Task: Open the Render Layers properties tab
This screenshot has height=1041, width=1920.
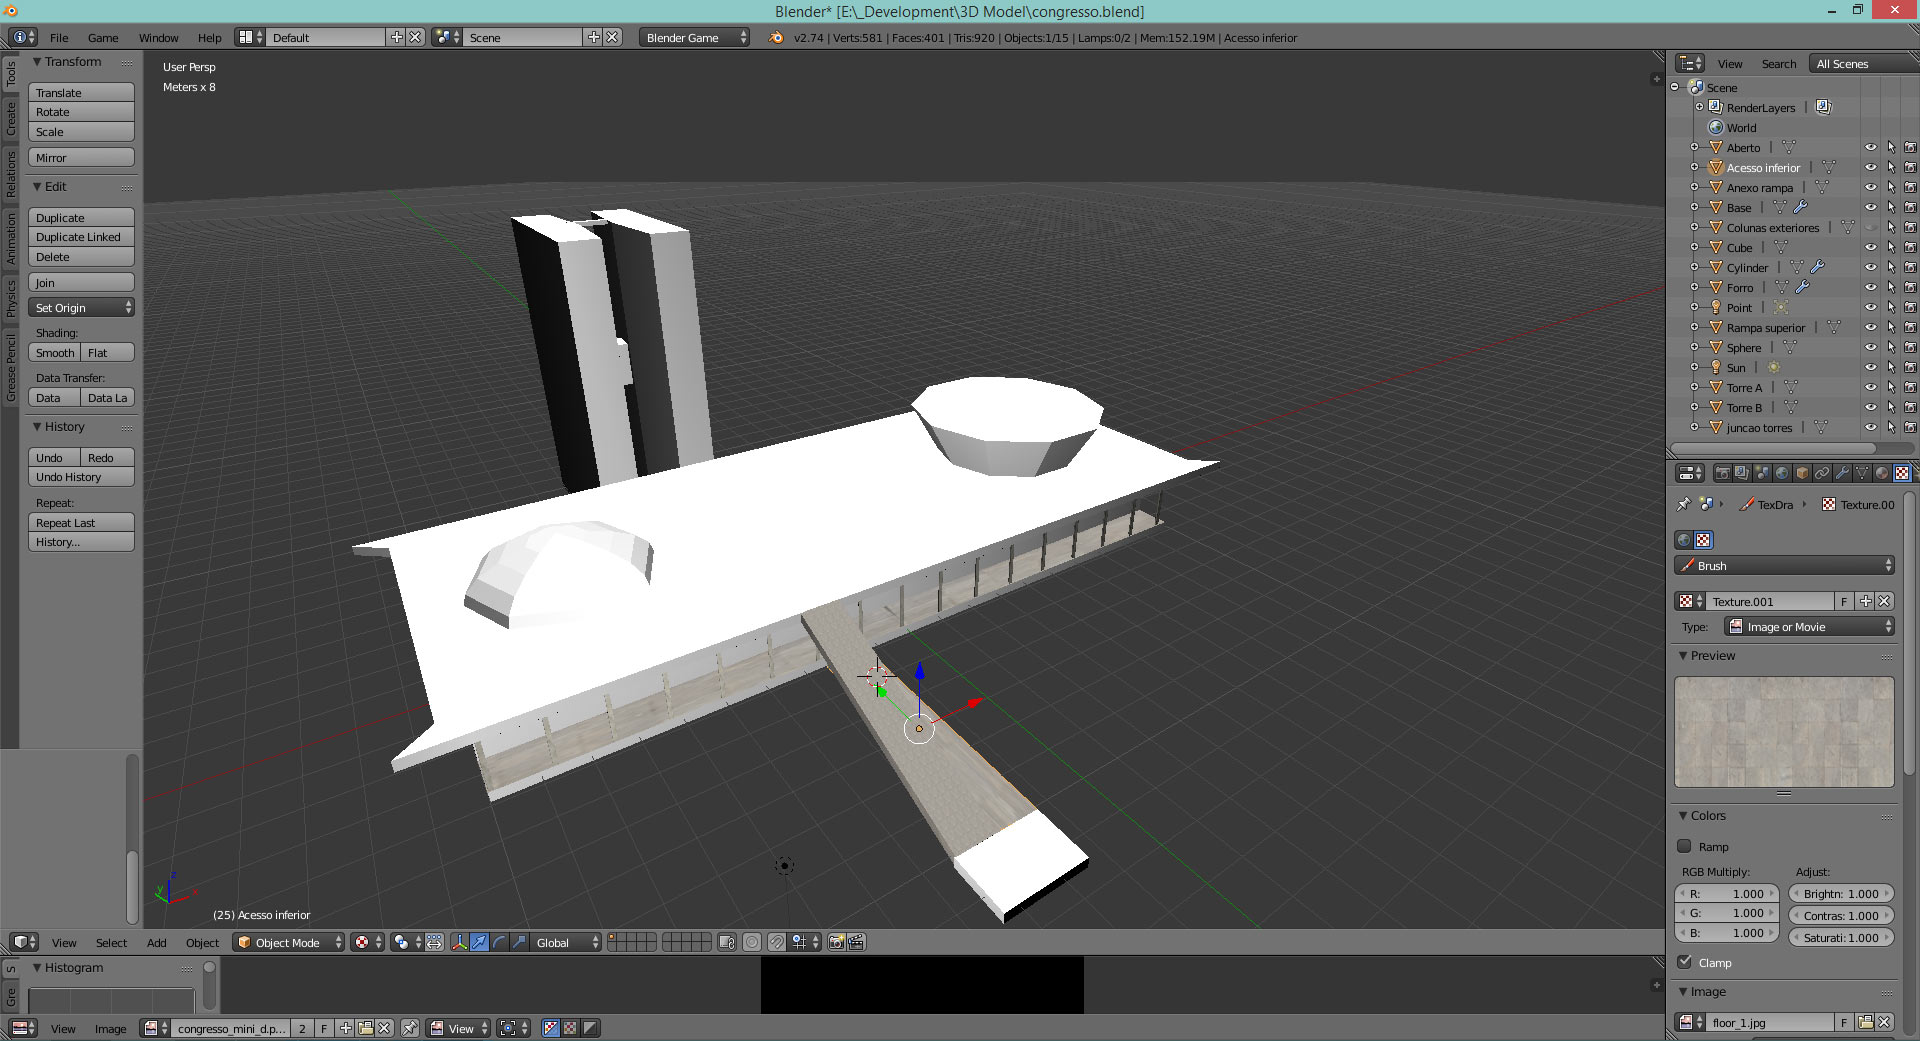Action: point(1742,473)
